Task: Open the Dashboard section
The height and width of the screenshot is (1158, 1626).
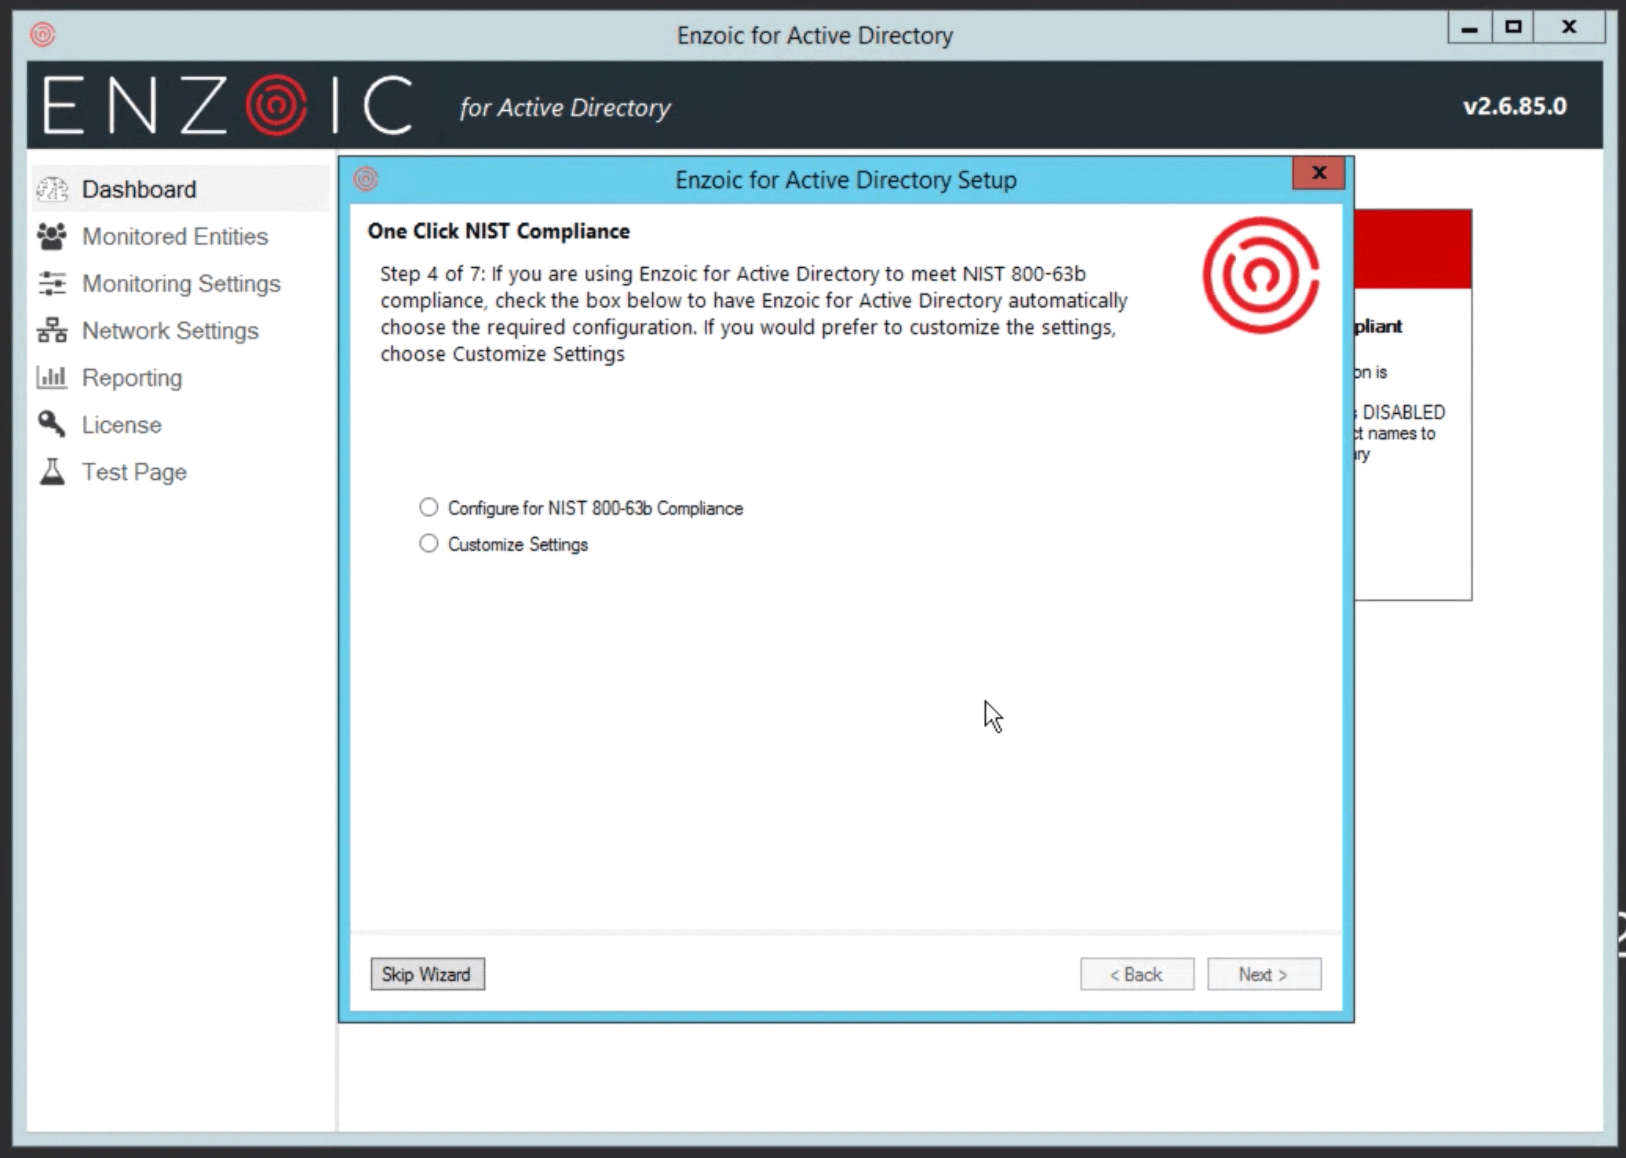Action: 180,189
